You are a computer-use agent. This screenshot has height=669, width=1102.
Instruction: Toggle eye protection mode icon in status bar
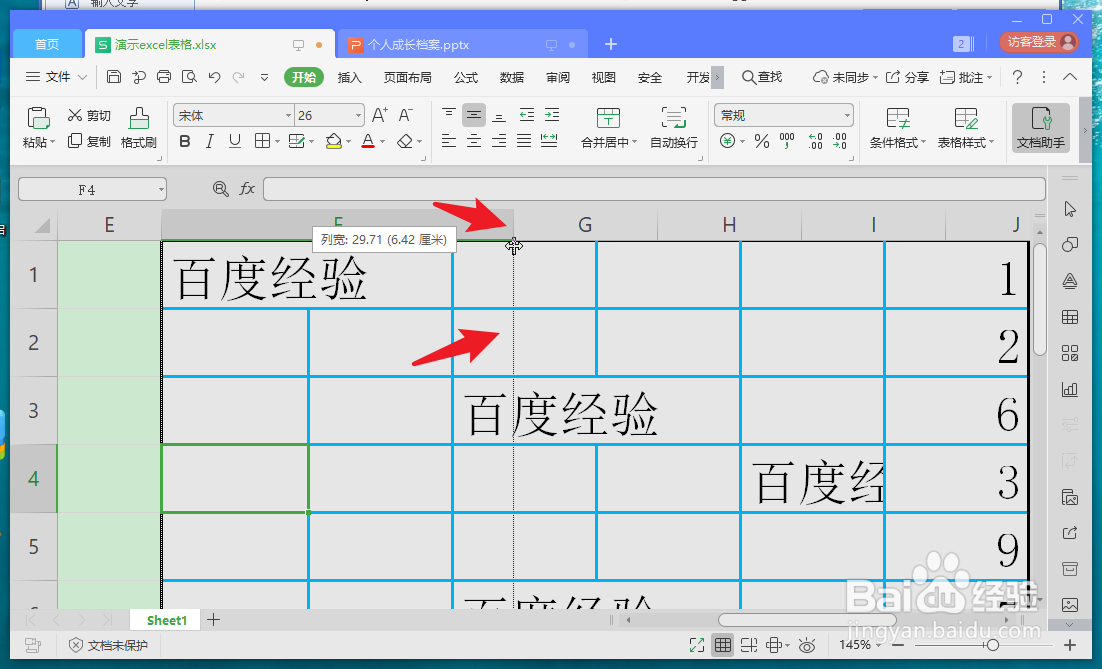[807, 644]
